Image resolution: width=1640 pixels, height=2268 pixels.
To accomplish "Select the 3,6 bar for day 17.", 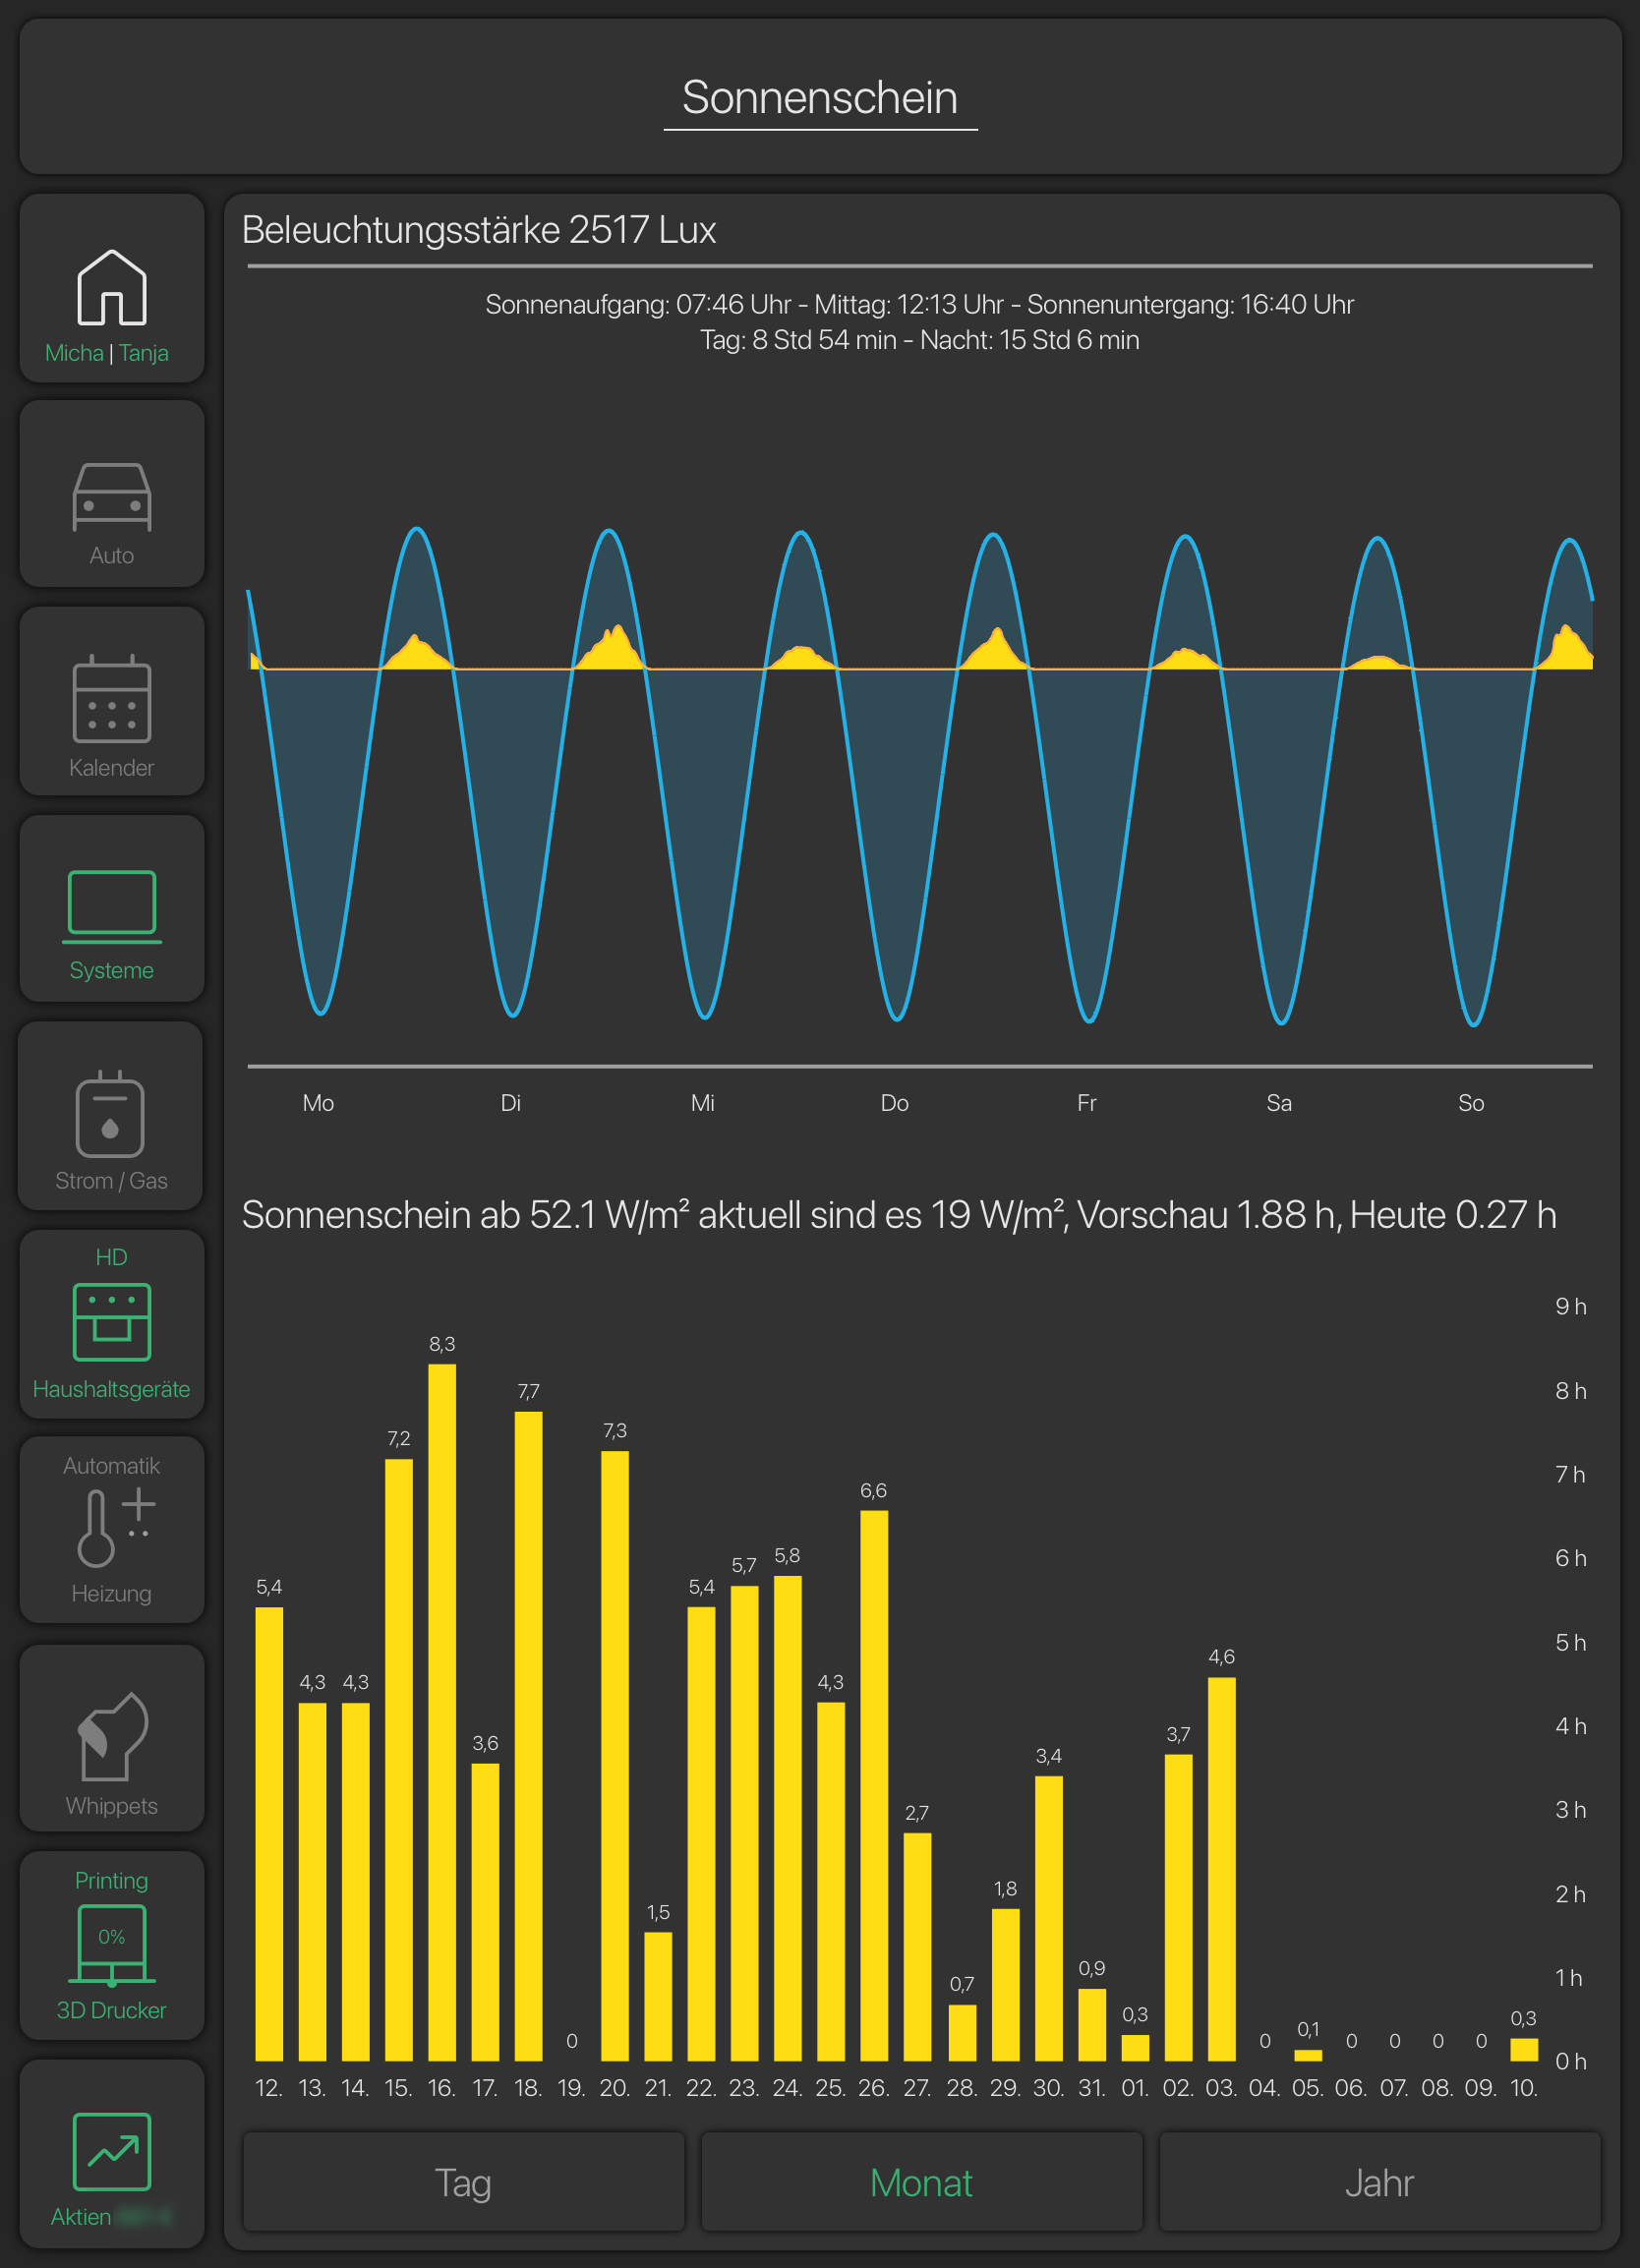I will tap(485, 1911).
